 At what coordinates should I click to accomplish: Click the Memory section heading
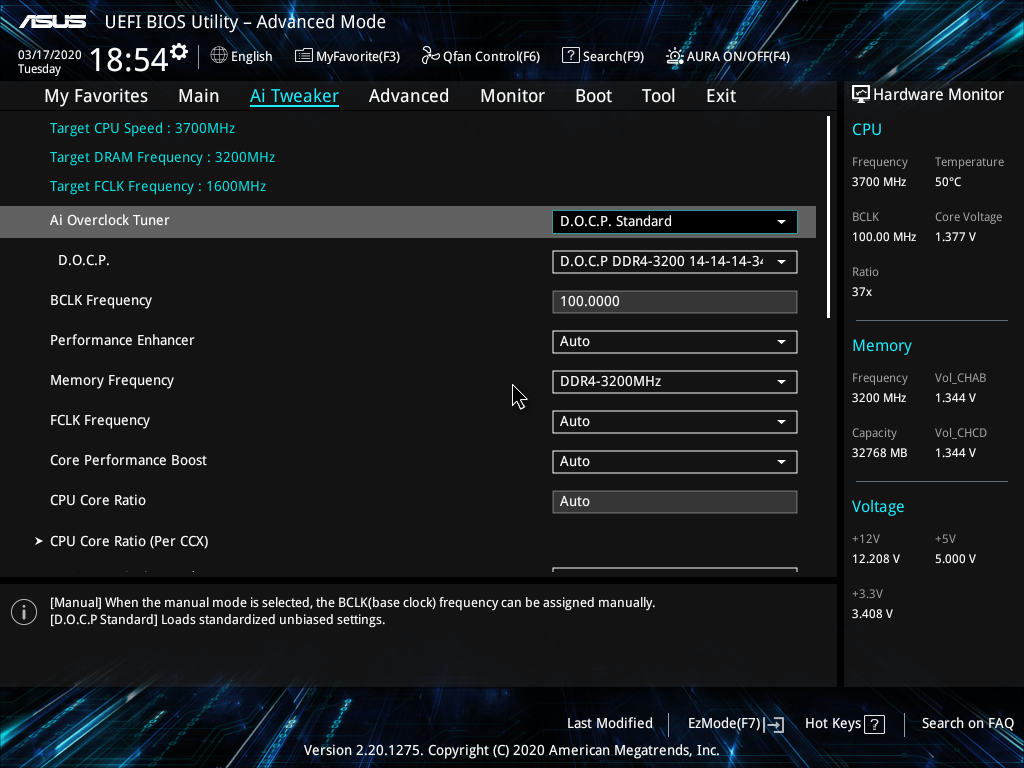click(882, 345)
